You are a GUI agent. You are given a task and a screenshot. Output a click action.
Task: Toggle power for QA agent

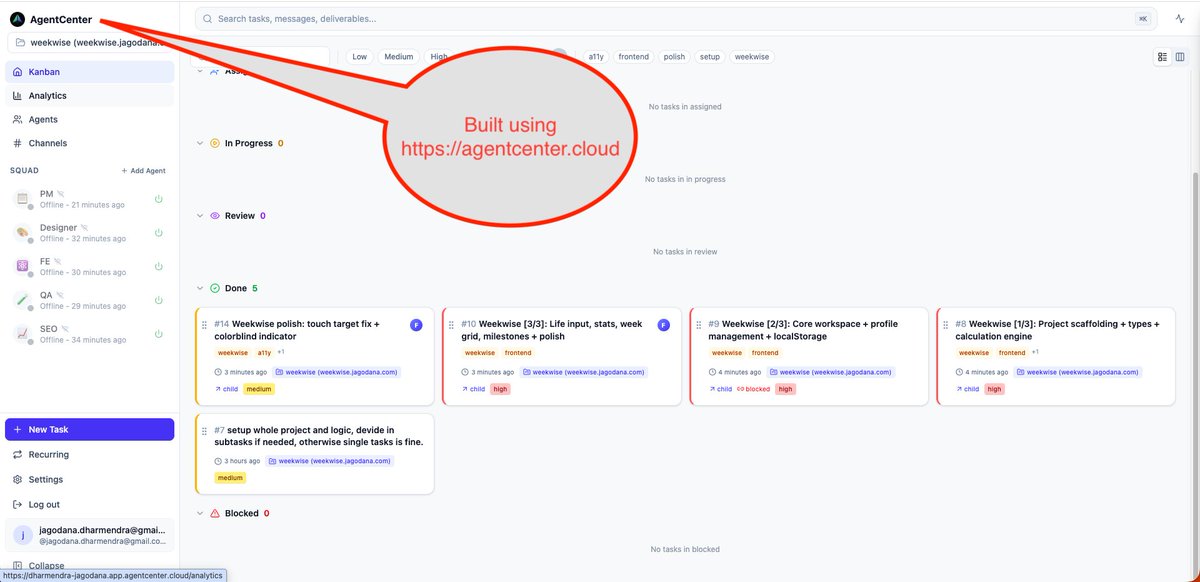click(158, 300)
